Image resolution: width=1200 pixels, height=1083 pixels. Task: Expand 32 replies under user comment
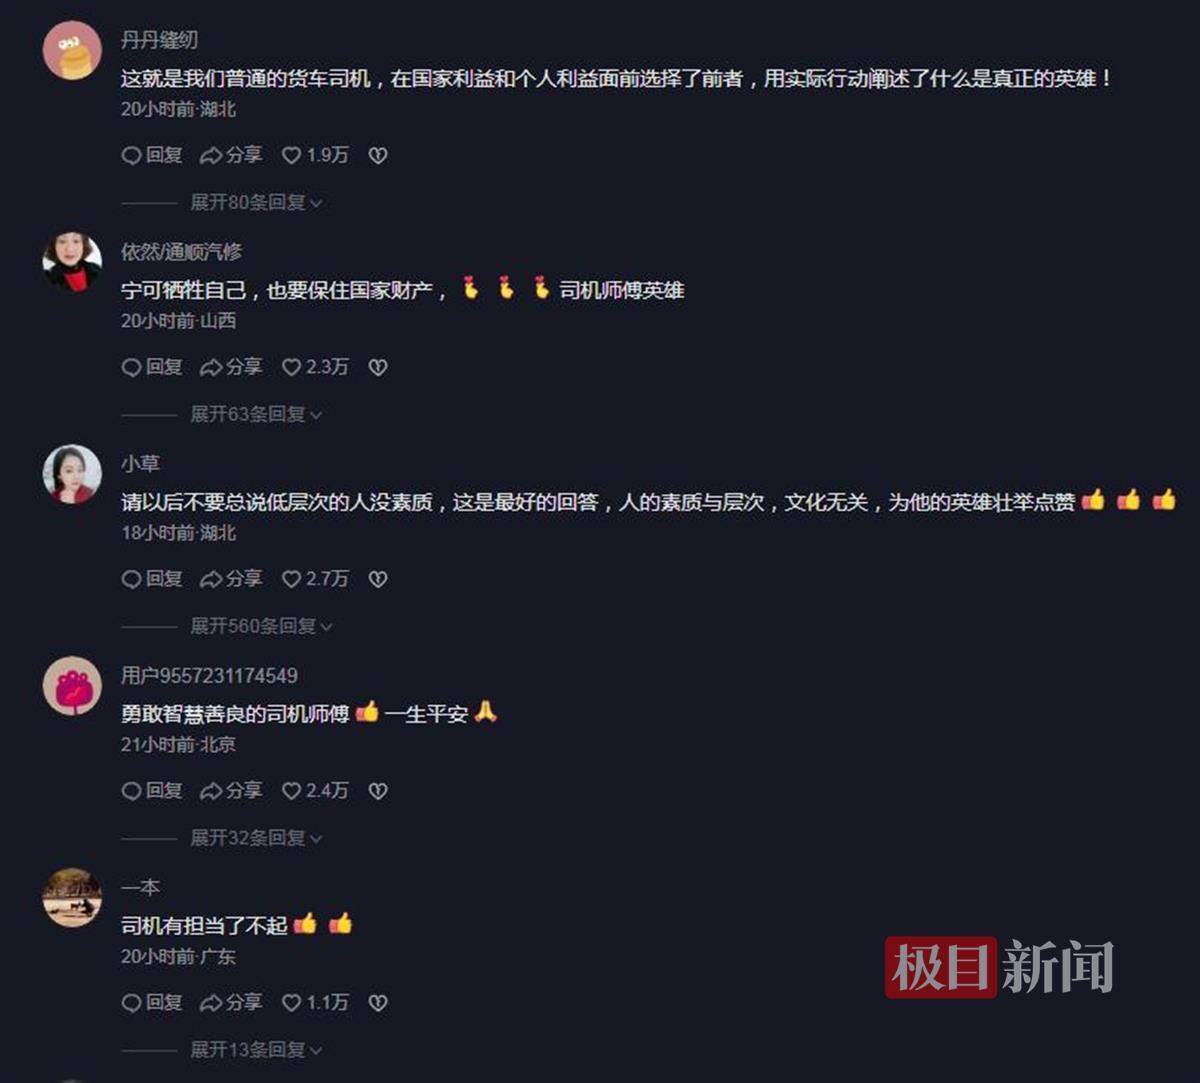coord(256,838)
